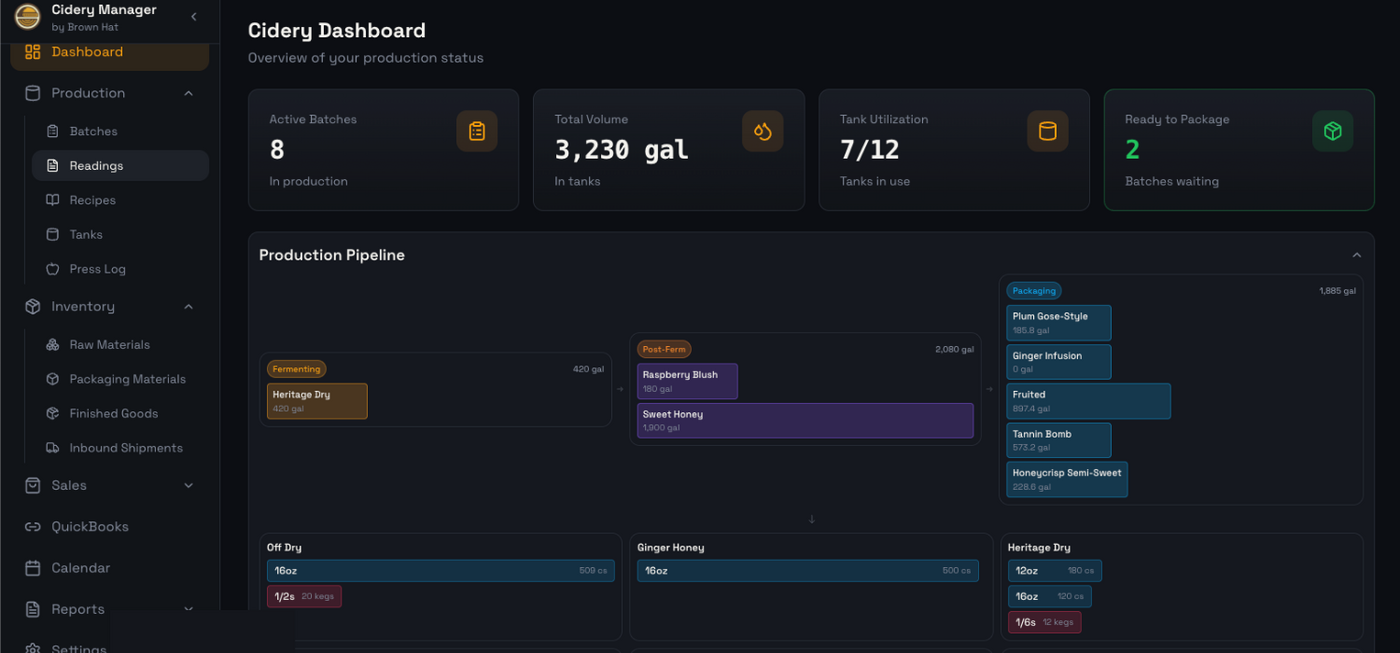This screenshot has height=653, width=1400.
Task: Go to Raw Materials inventory
Action: click(x=109, y=345)
